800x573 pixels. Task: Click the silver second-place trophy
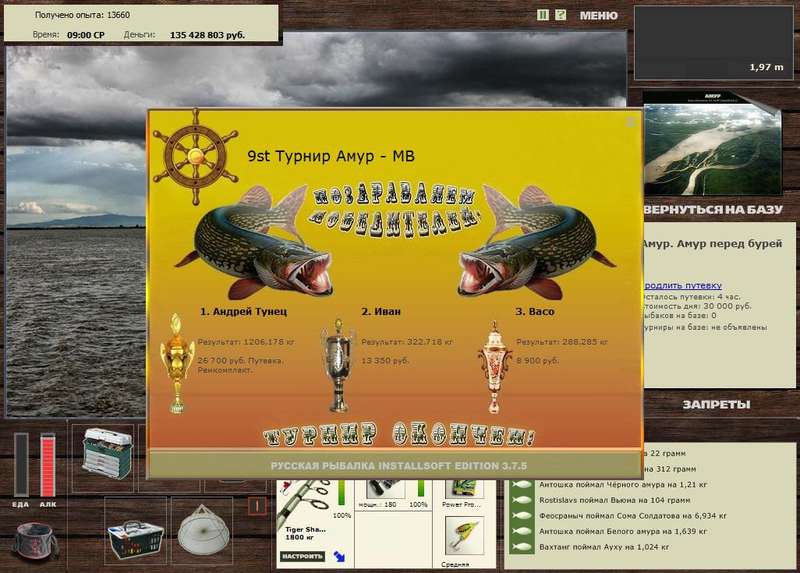point(338,365)
